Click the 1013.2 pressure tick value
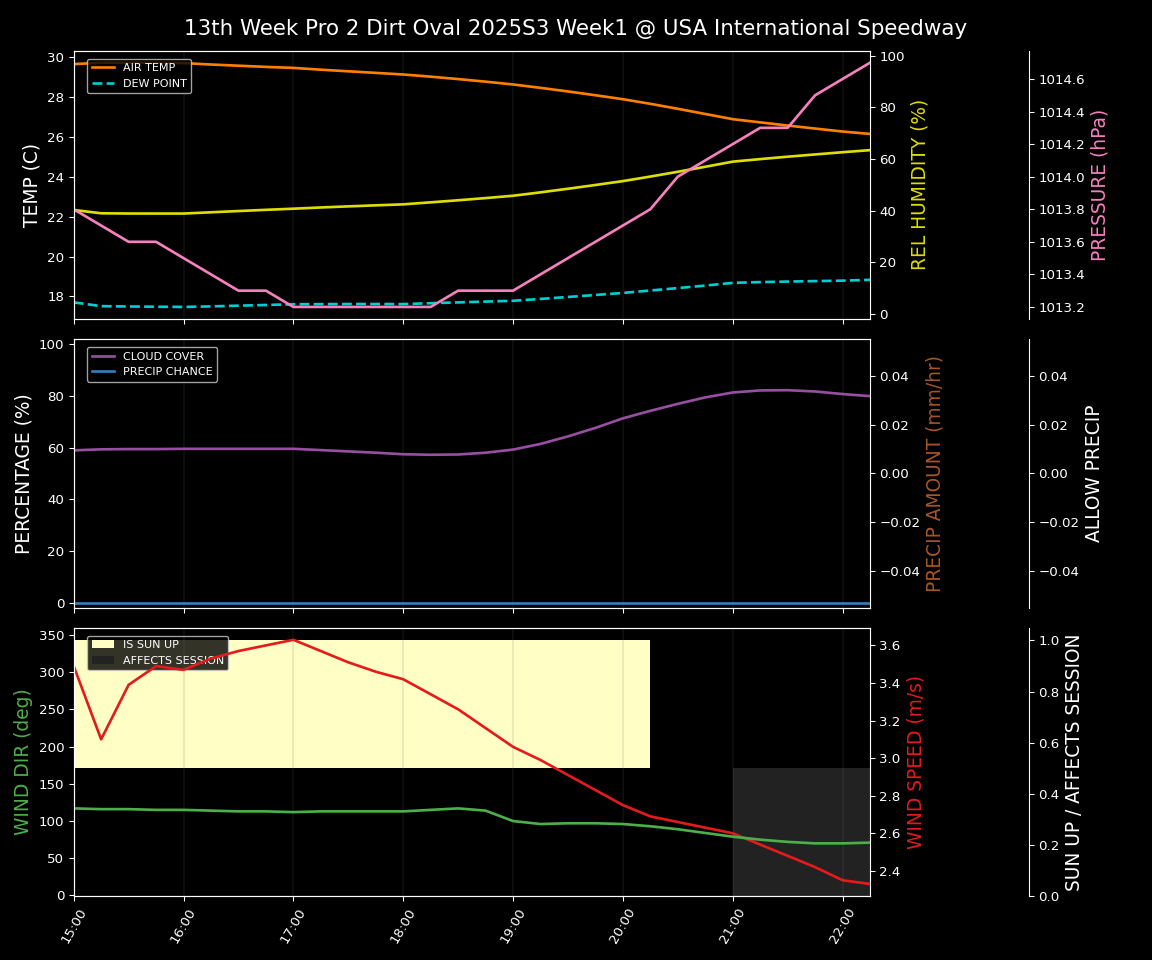 click(x=1062, y=308)
